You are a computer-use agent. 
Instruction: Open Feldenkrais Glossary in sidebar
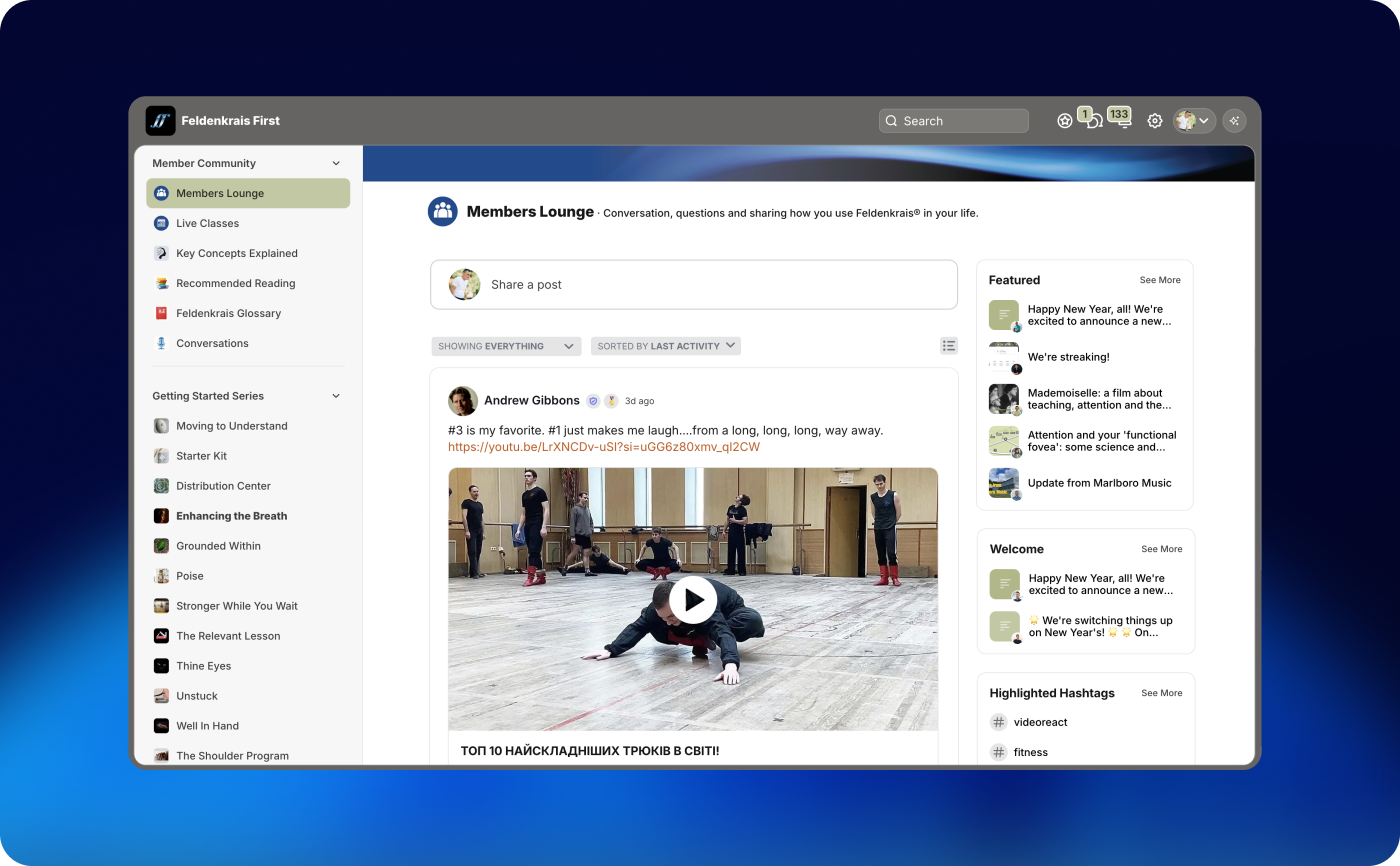coord(228,313)
